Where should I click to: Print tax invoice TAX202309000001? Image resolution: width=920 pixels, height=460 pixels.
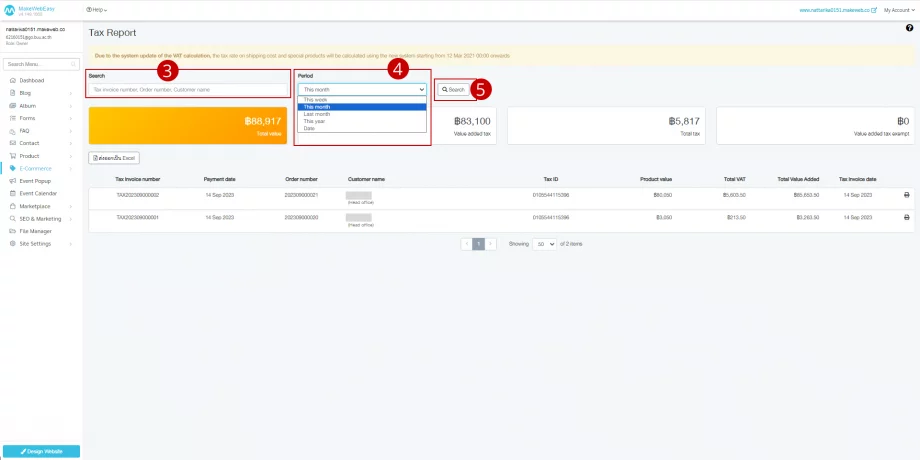click(907, 217)
